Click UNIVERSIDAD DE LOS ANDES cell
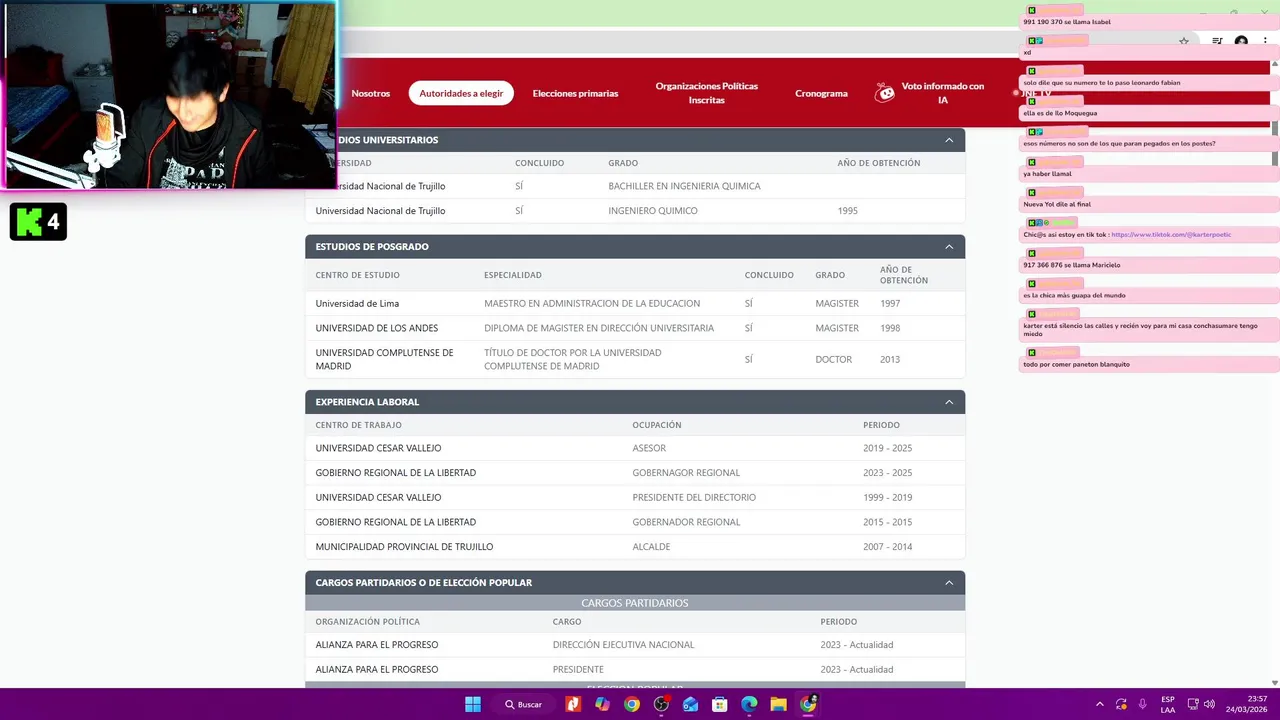 pos(376,328)
